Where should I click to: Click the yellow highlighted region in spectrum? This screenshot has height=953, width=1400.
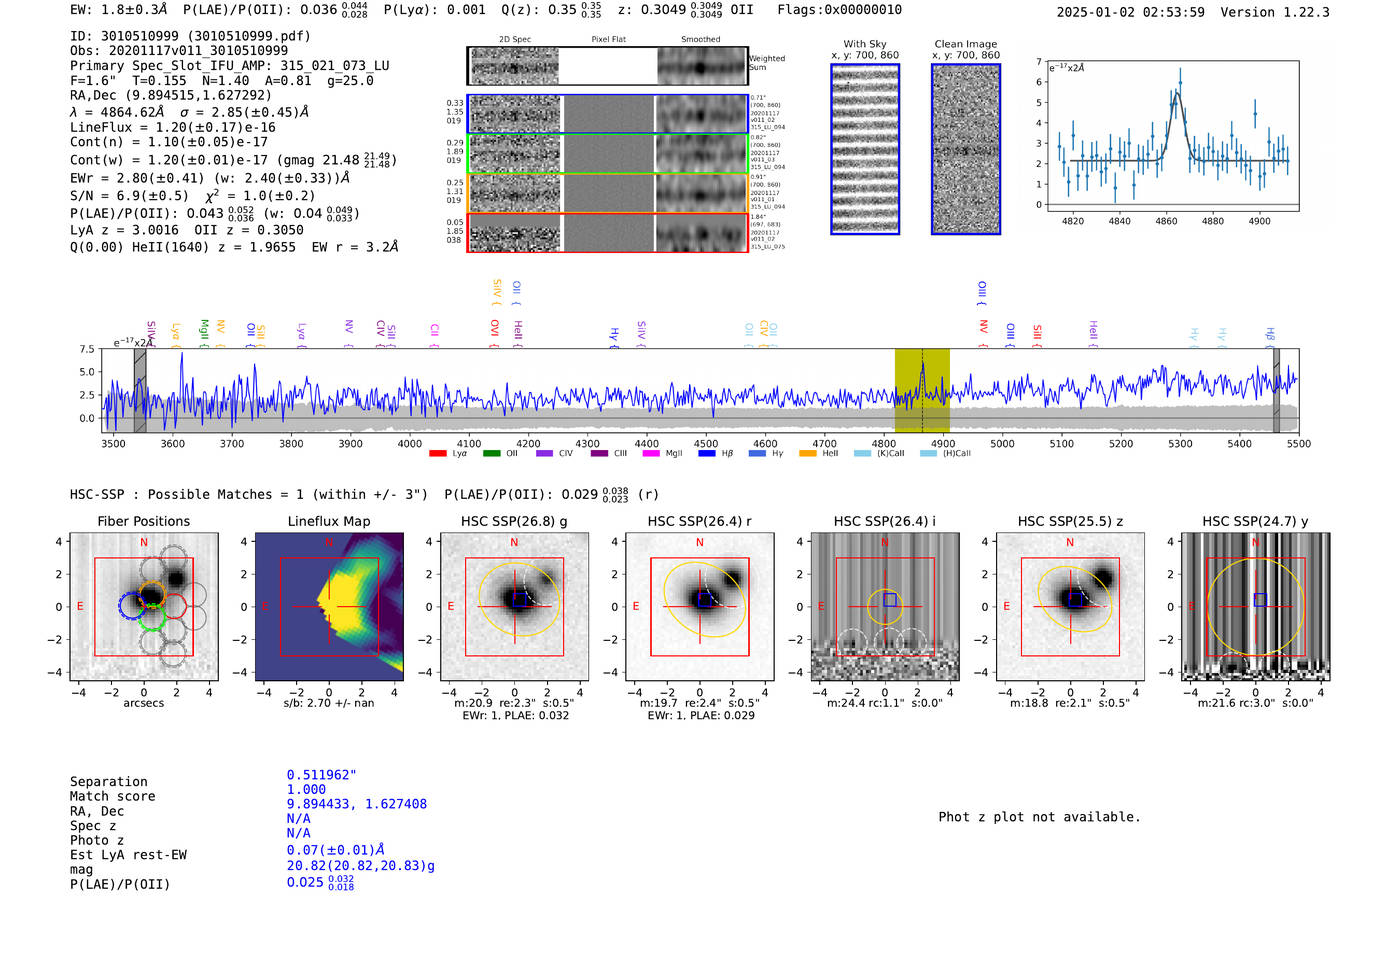coord(922,390)
